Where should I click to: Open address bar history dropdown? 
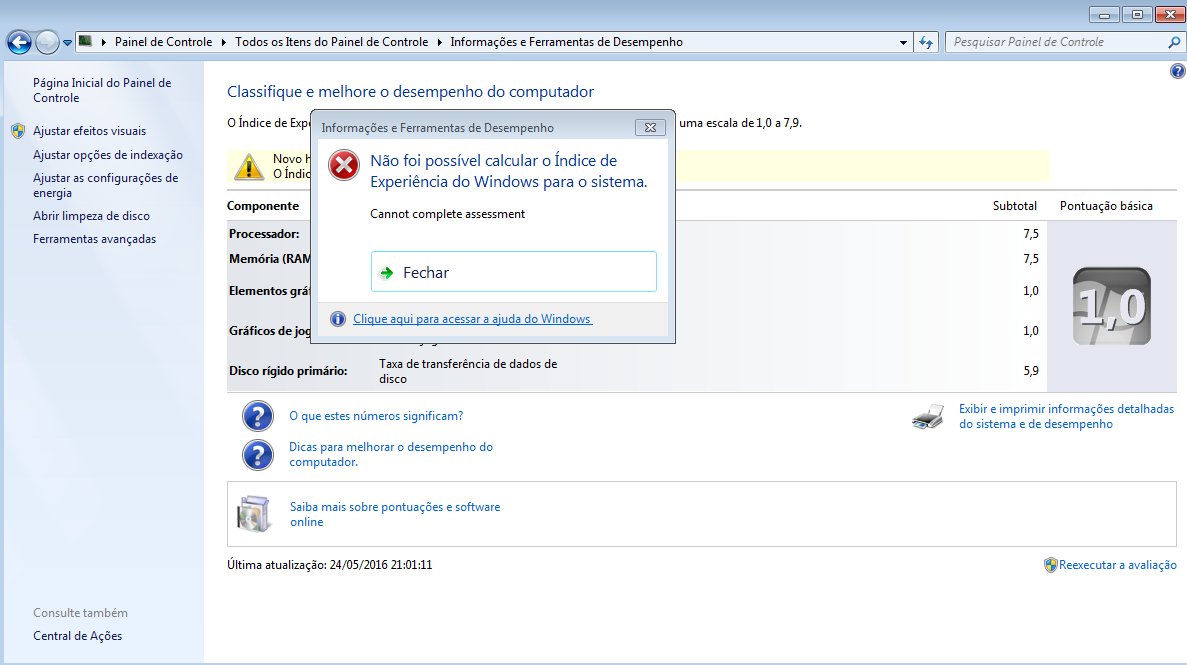click(903, 42)
